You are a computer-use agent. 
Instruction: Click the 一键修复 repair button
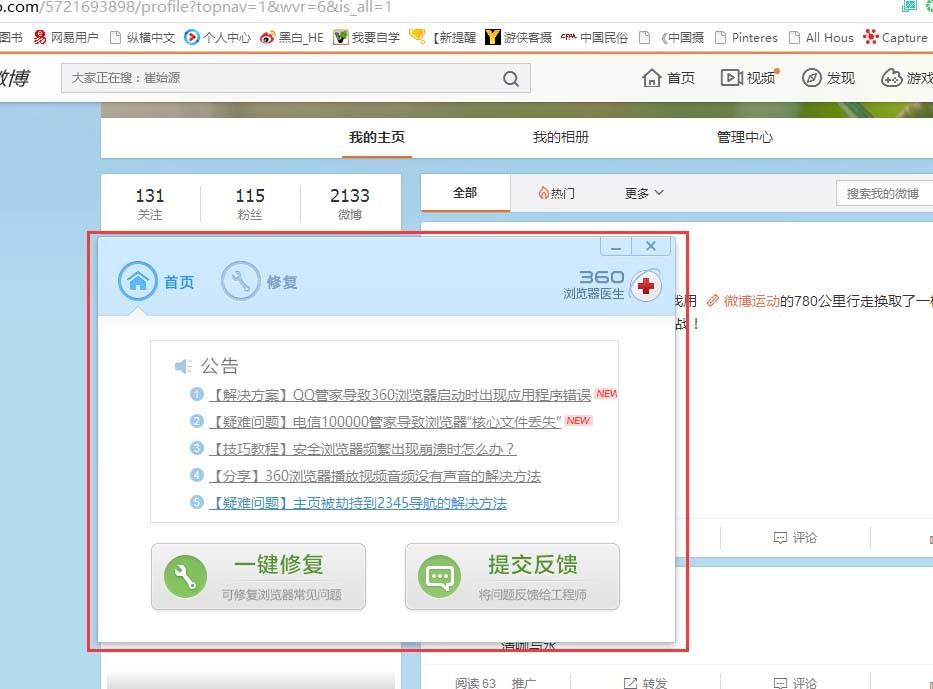[x=258, y=577]
